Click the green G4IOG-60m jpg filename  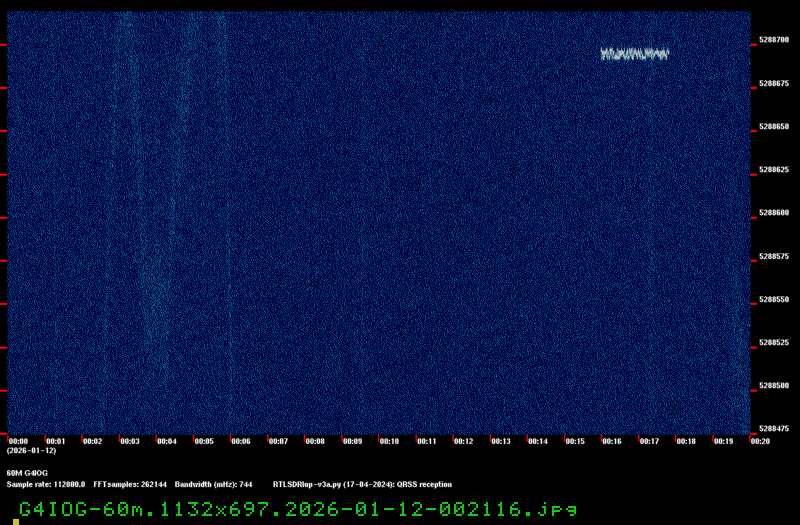click(x=298, y=509)
